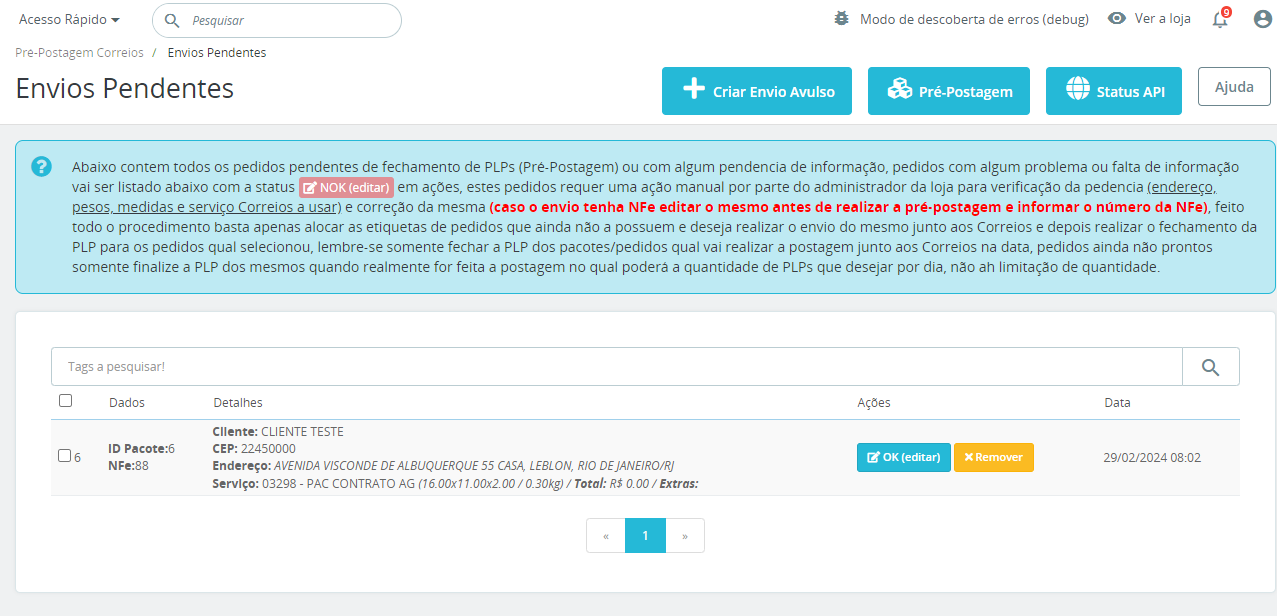Click the NOK (editar) red label
This screenshot has width=1277, height=616.
click(346, 187)
